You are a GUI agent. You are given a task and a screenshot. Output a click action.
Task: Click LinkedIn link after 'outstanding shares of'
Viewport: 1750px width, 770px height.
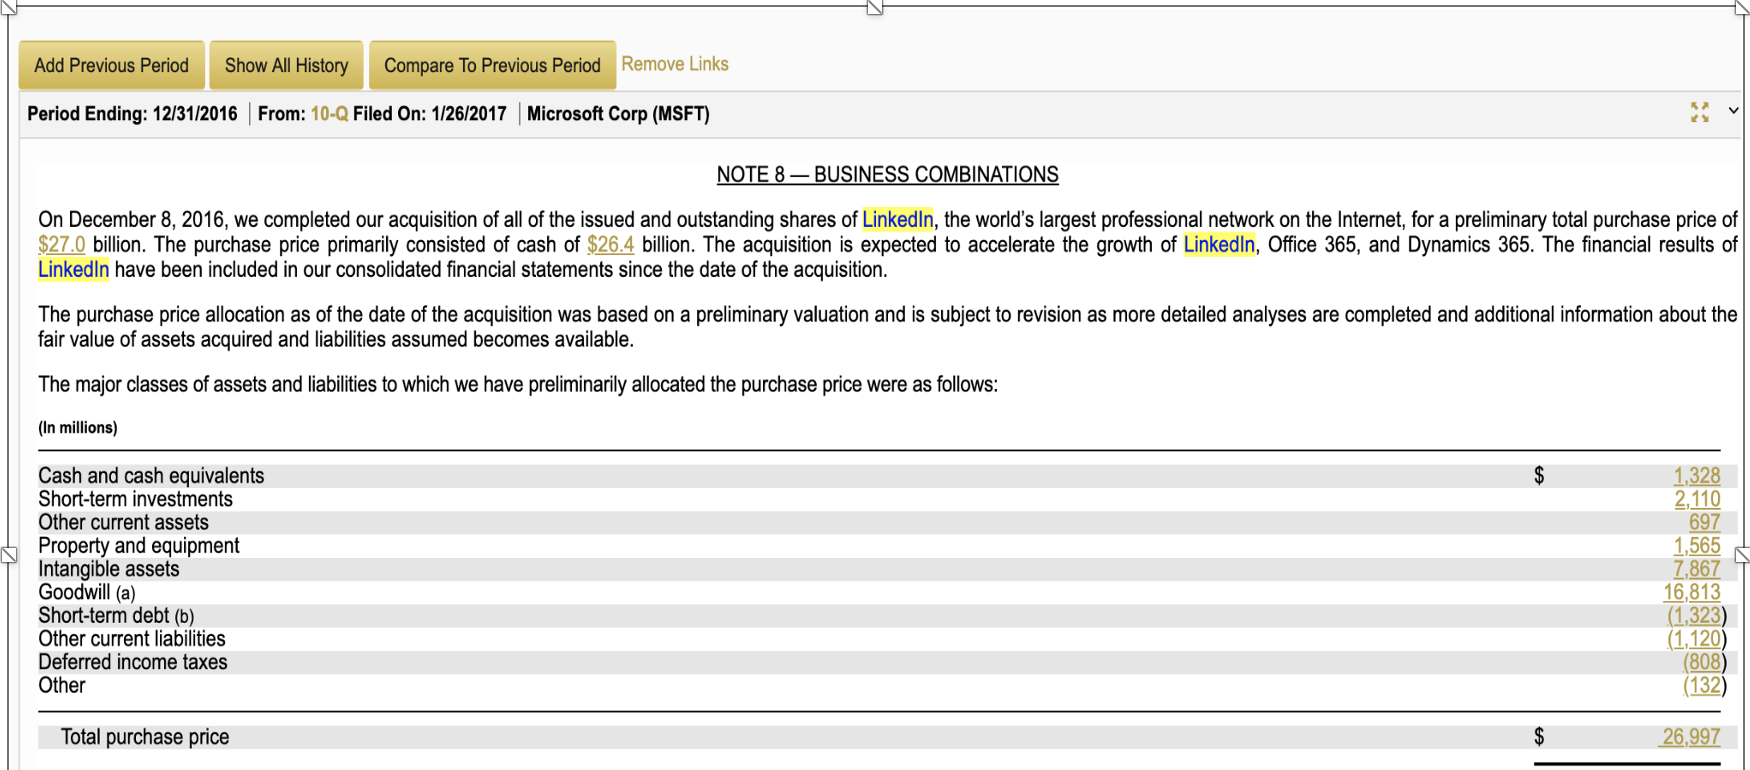point(897,220)
